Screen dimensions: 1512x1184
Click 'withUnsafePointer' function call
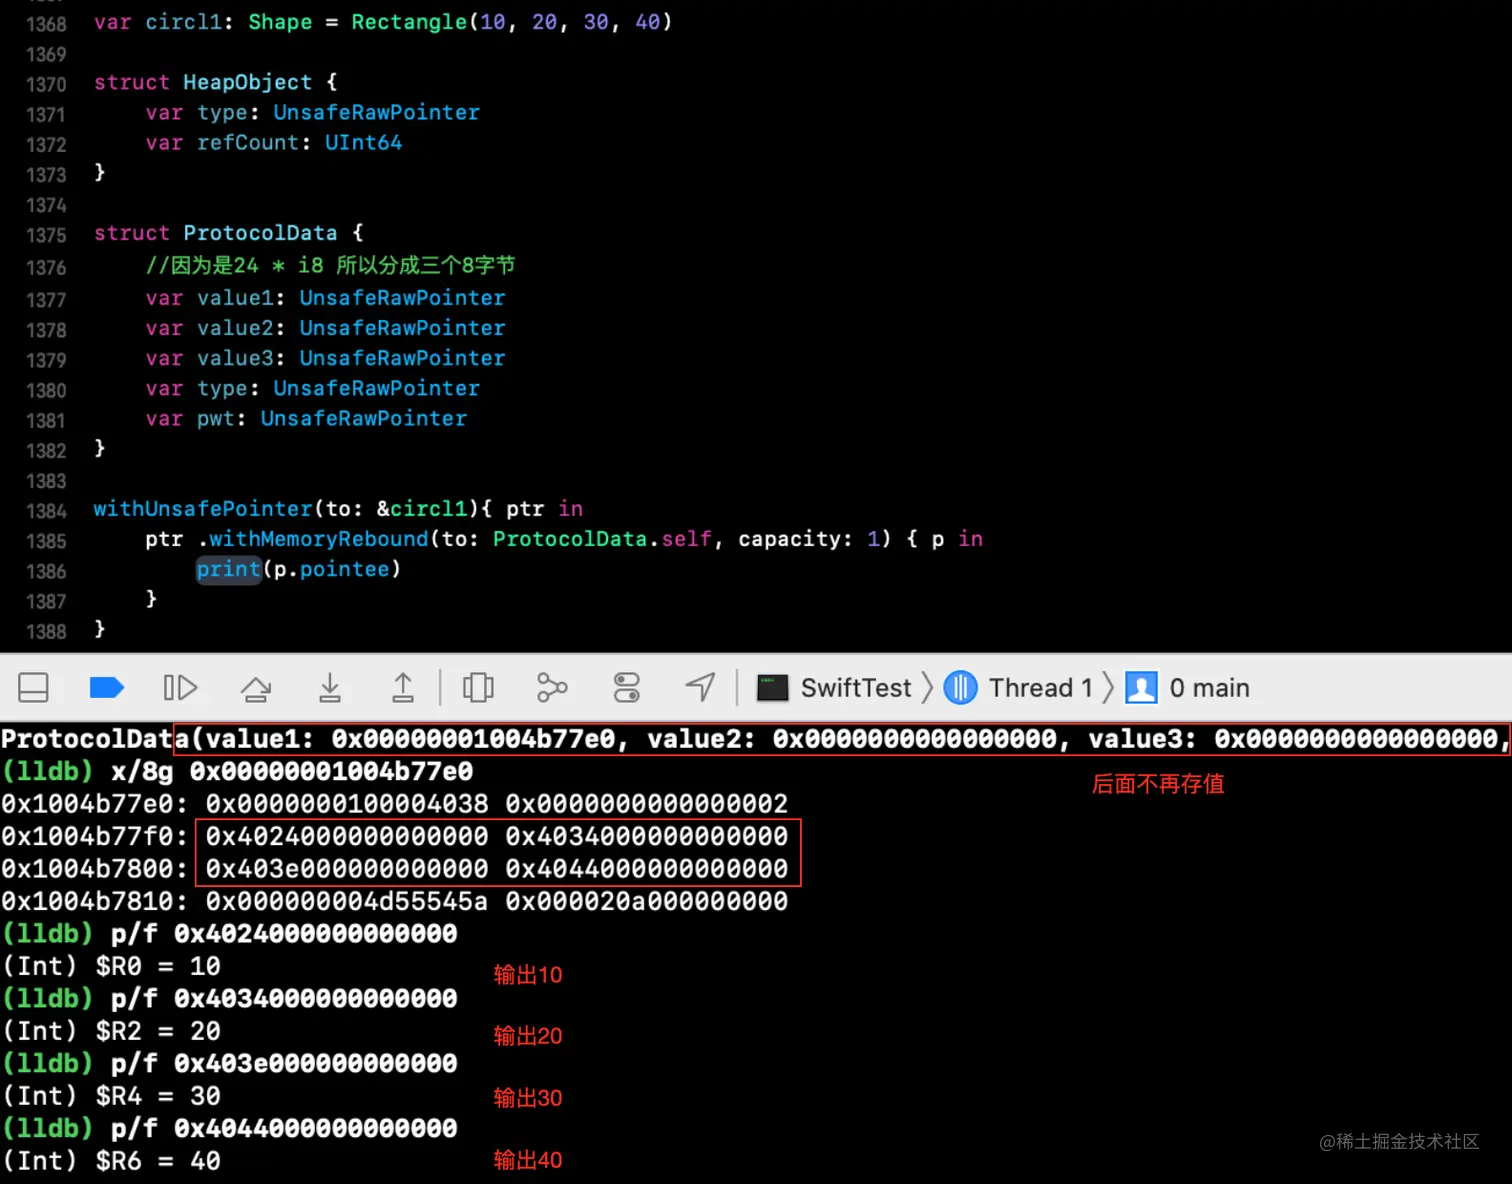point(203,508)
